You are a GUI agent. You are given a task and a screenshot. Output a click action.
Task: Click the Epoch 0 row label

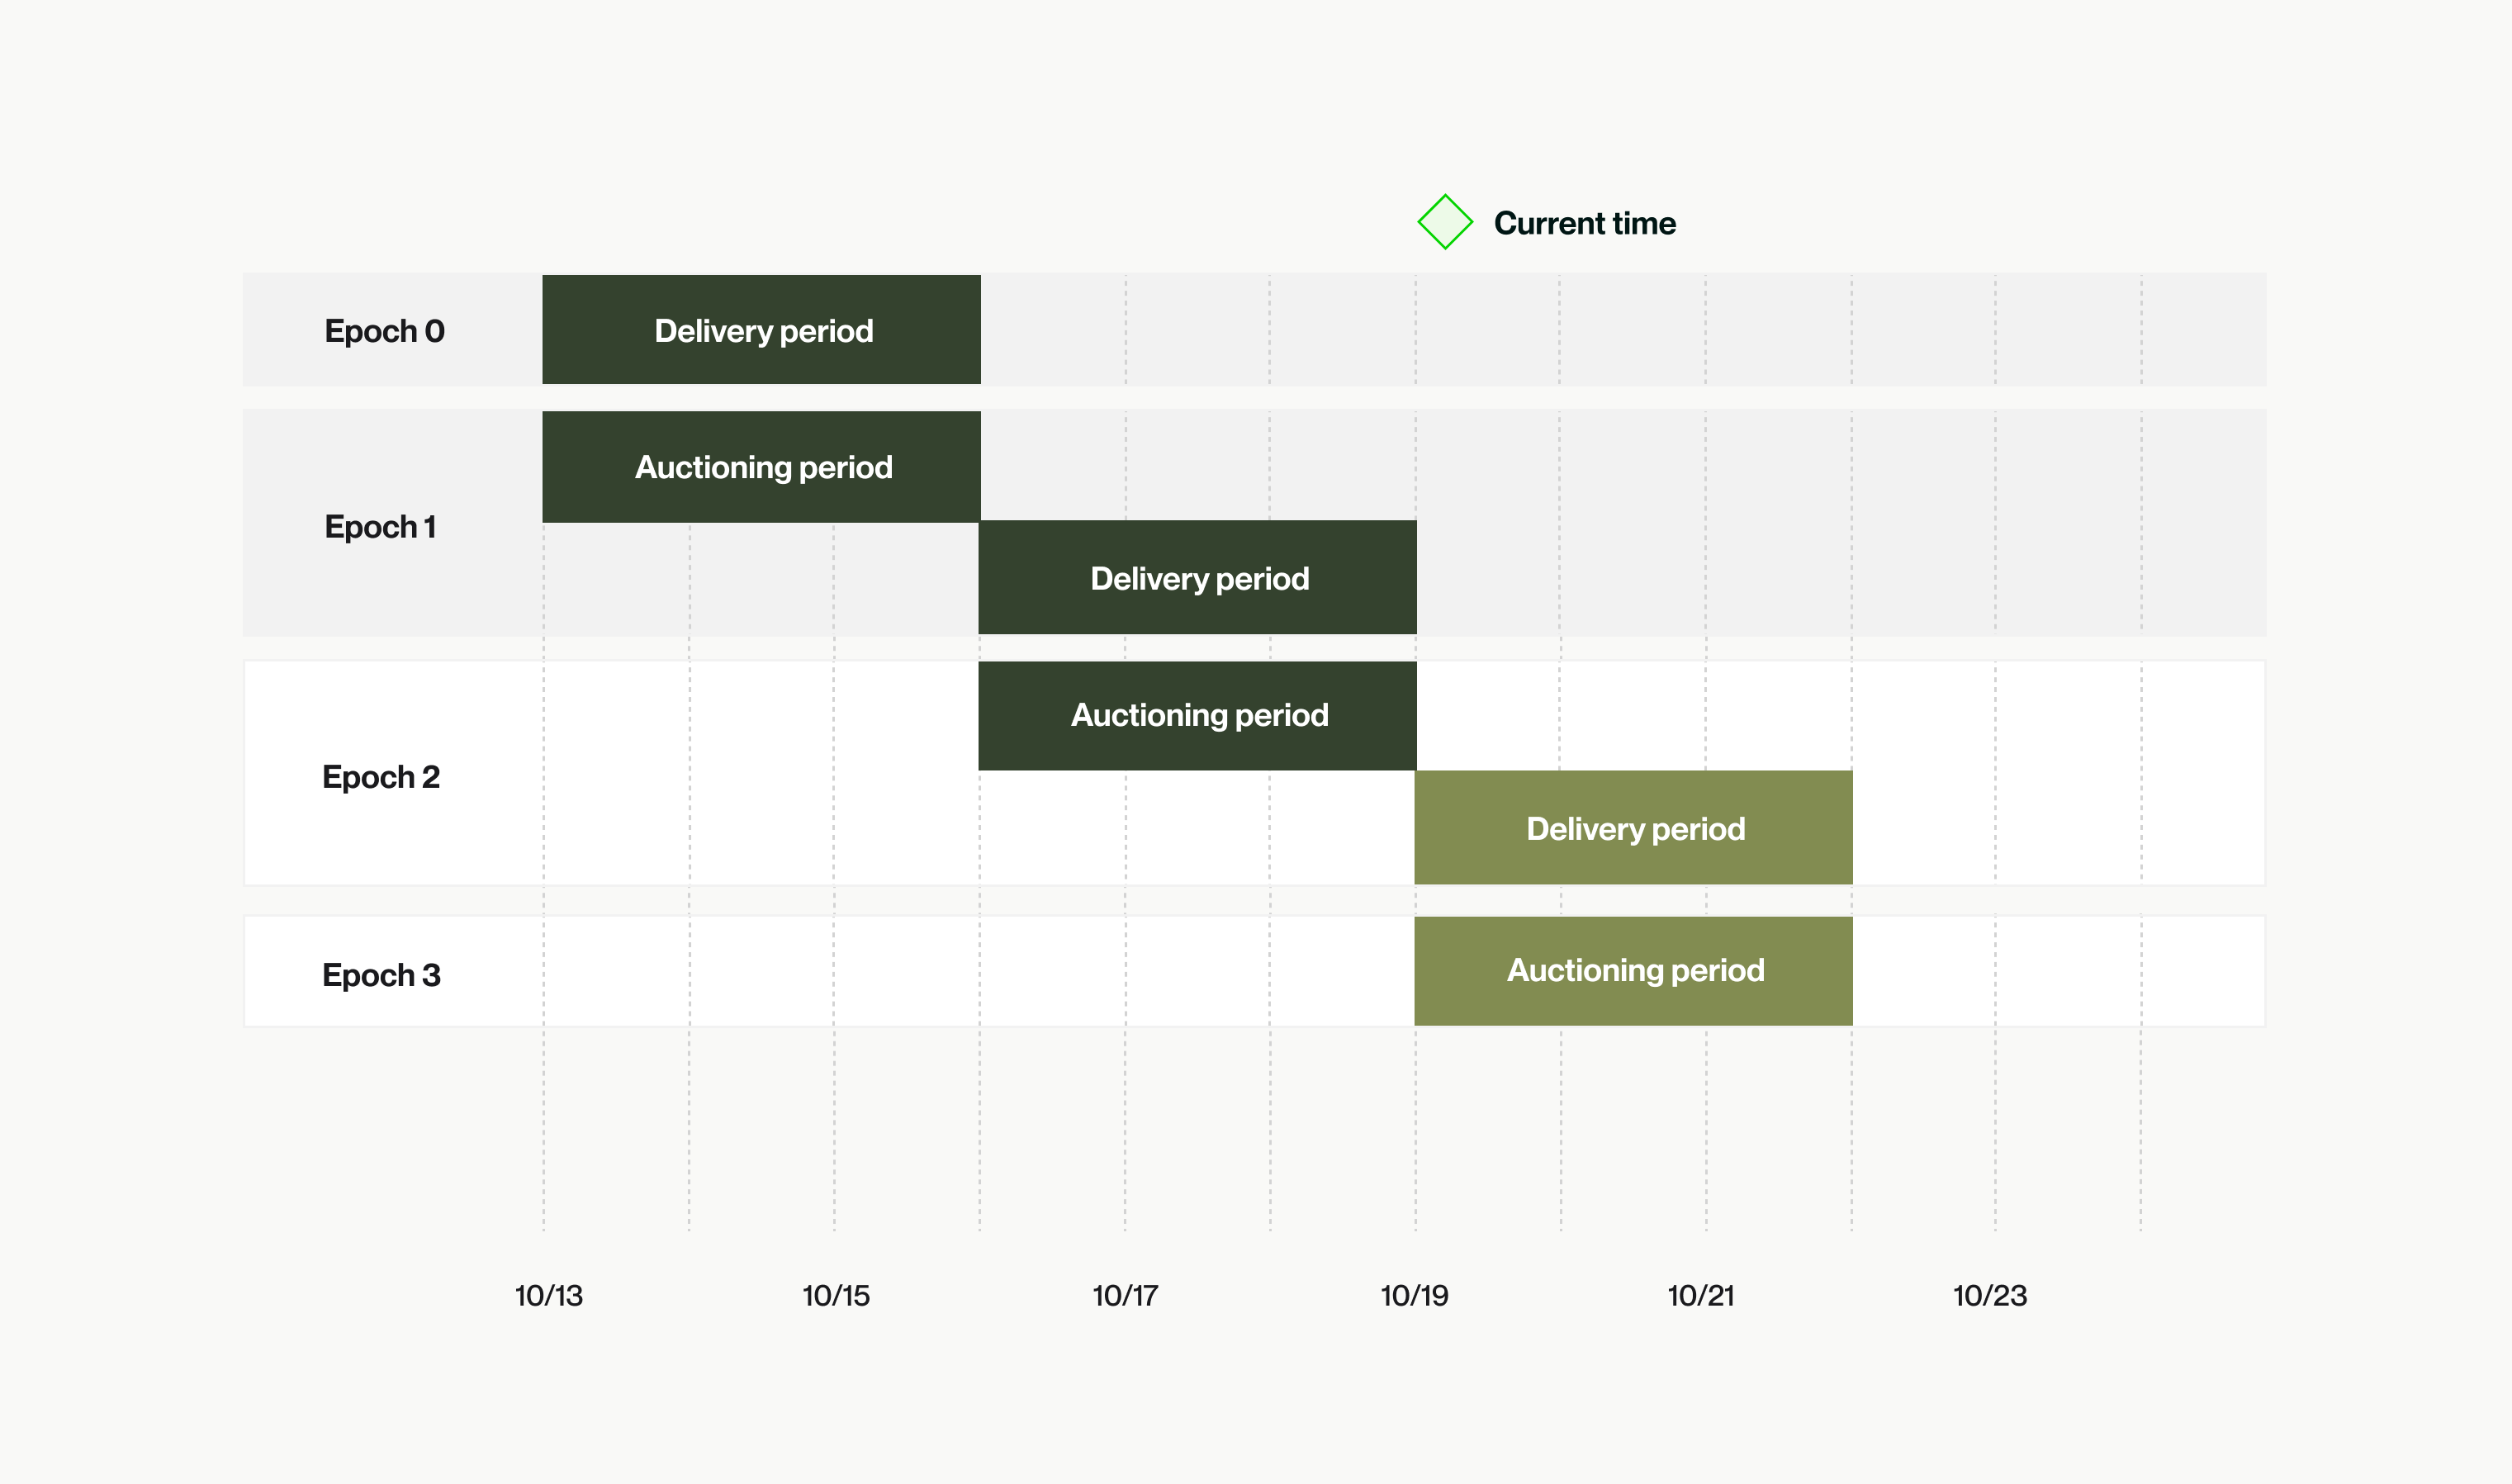[x=384, y=331]
